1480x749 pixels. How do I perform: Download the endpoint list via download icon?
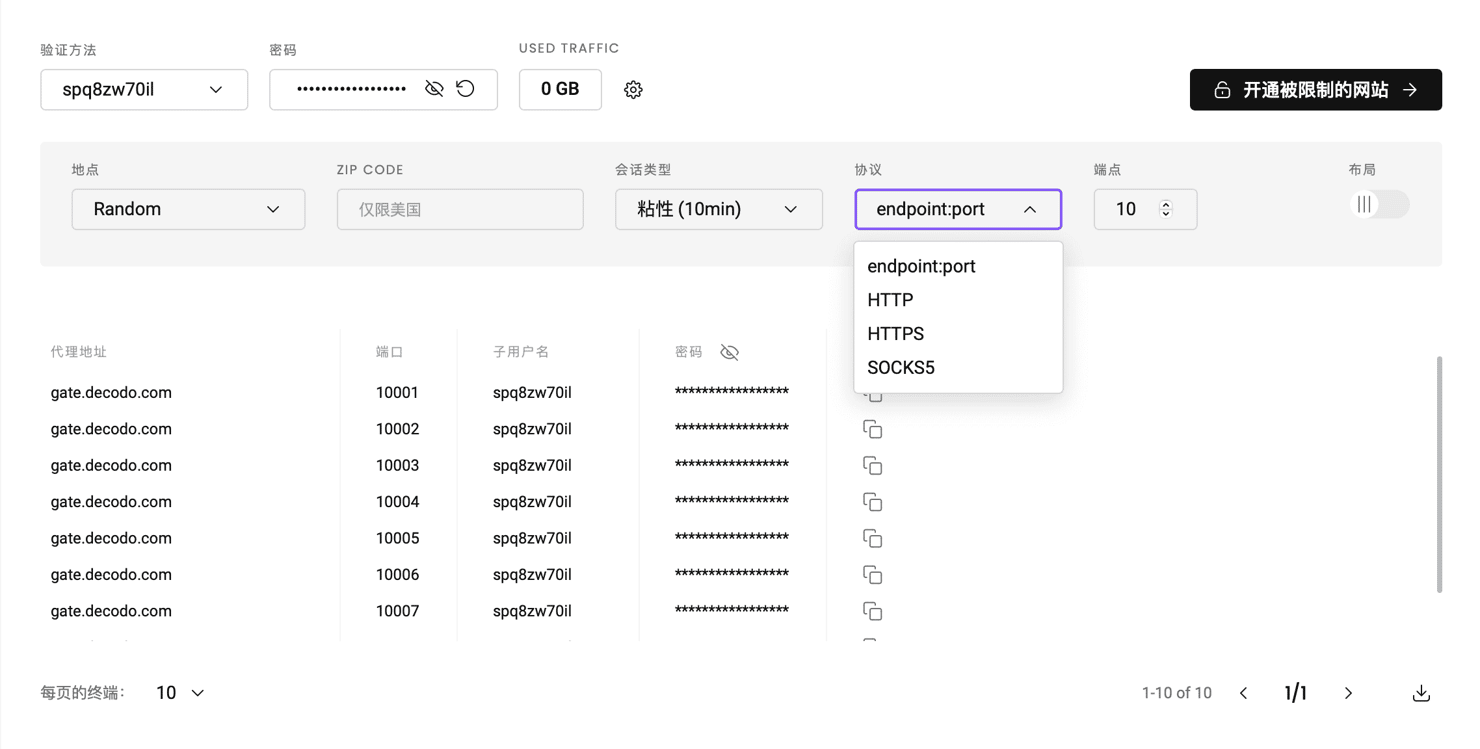[x=1421, y=693]
